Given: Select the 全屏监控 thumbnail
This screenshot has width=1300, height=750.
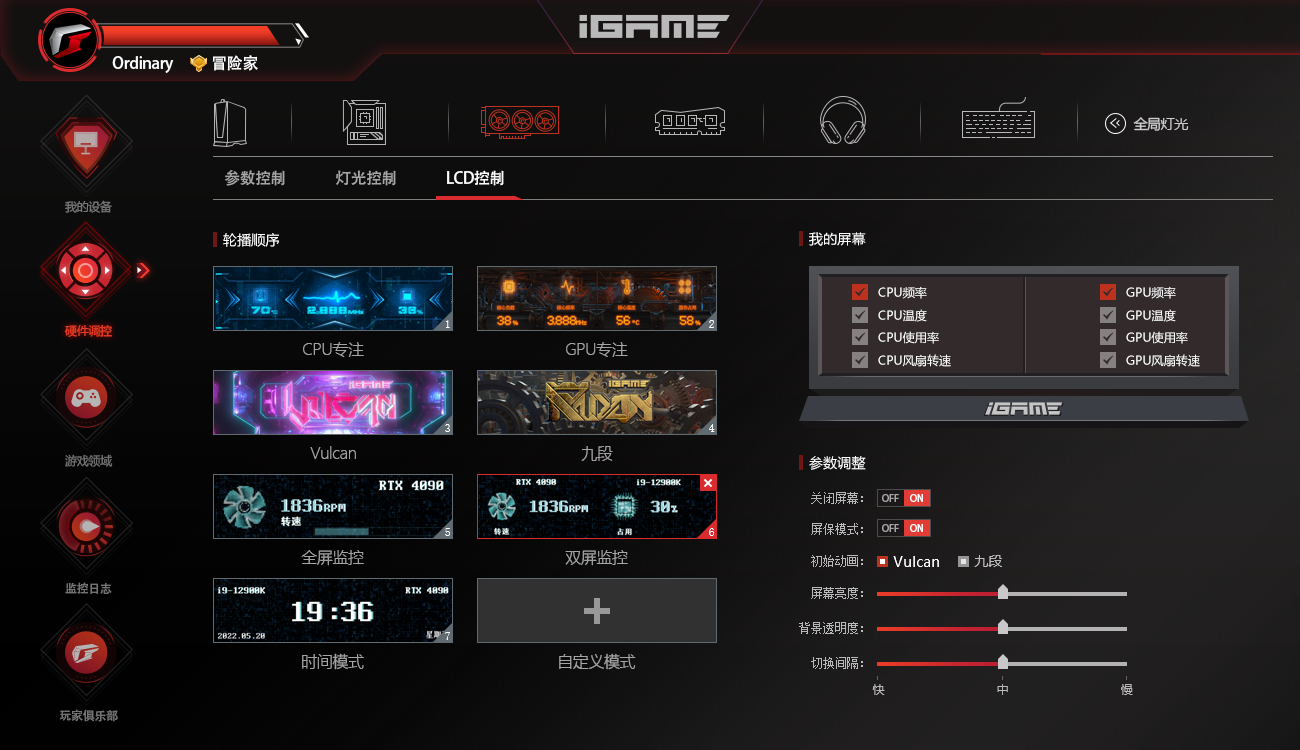Looking at the screenshot, I should (333, 506).
